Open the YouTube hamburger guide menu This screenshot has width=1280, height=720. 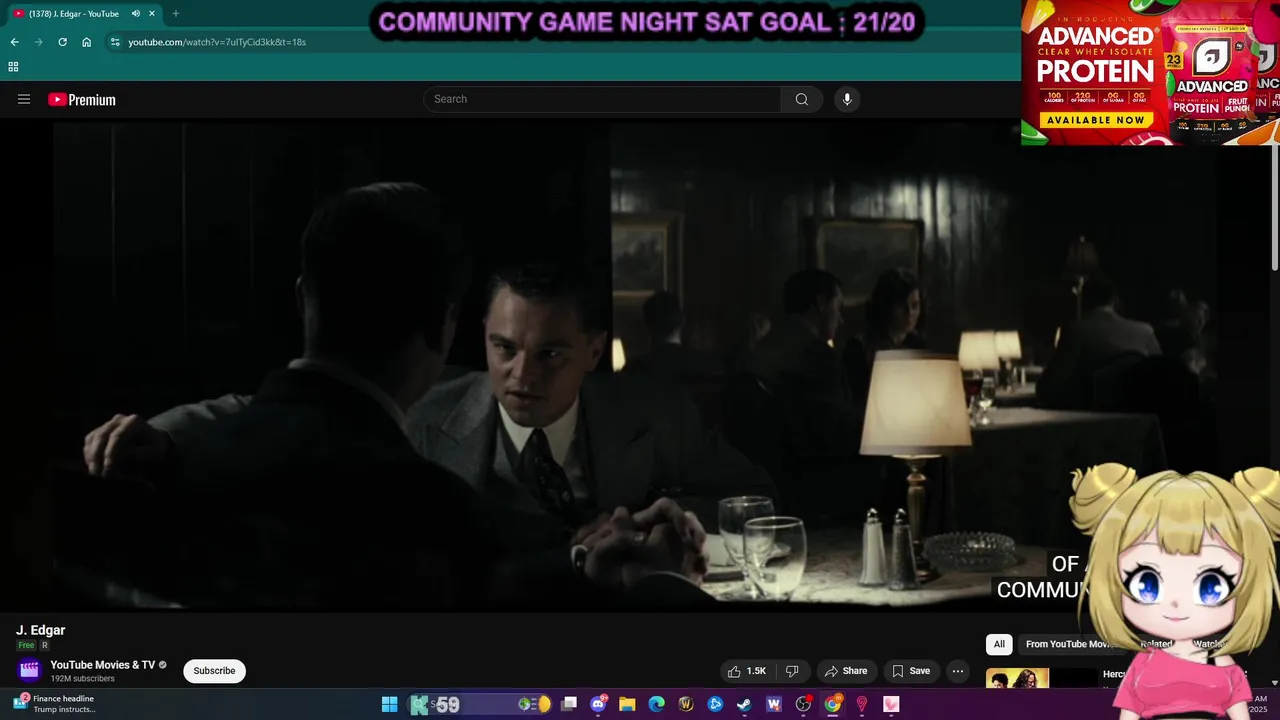[24, 99]
